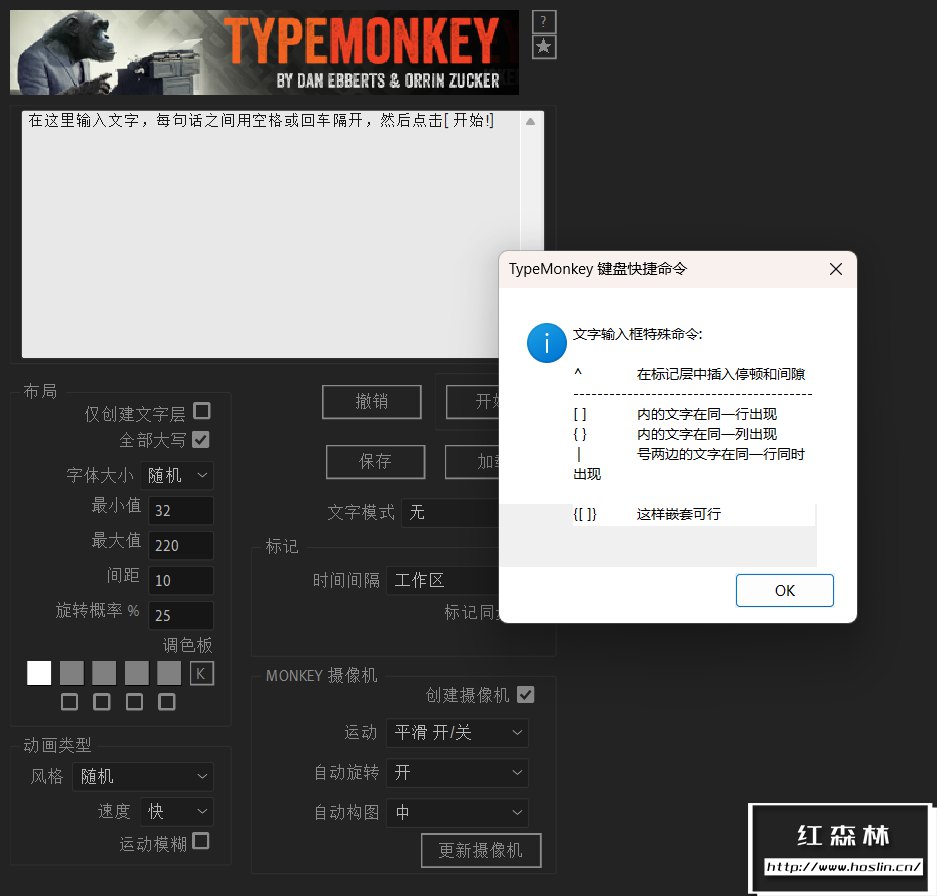Click the 内的文字在同一列出现 text

pyautogui.click(x=706, y=434)
